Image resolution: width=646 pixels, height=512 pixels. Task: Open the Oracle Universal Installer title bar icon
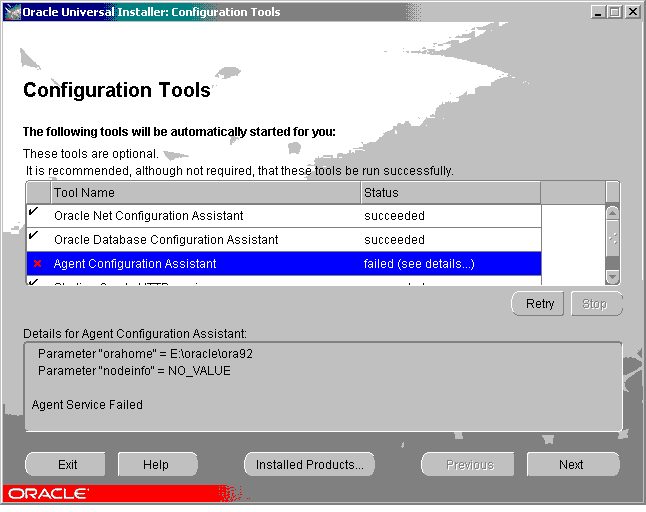[x=12, y=12]
